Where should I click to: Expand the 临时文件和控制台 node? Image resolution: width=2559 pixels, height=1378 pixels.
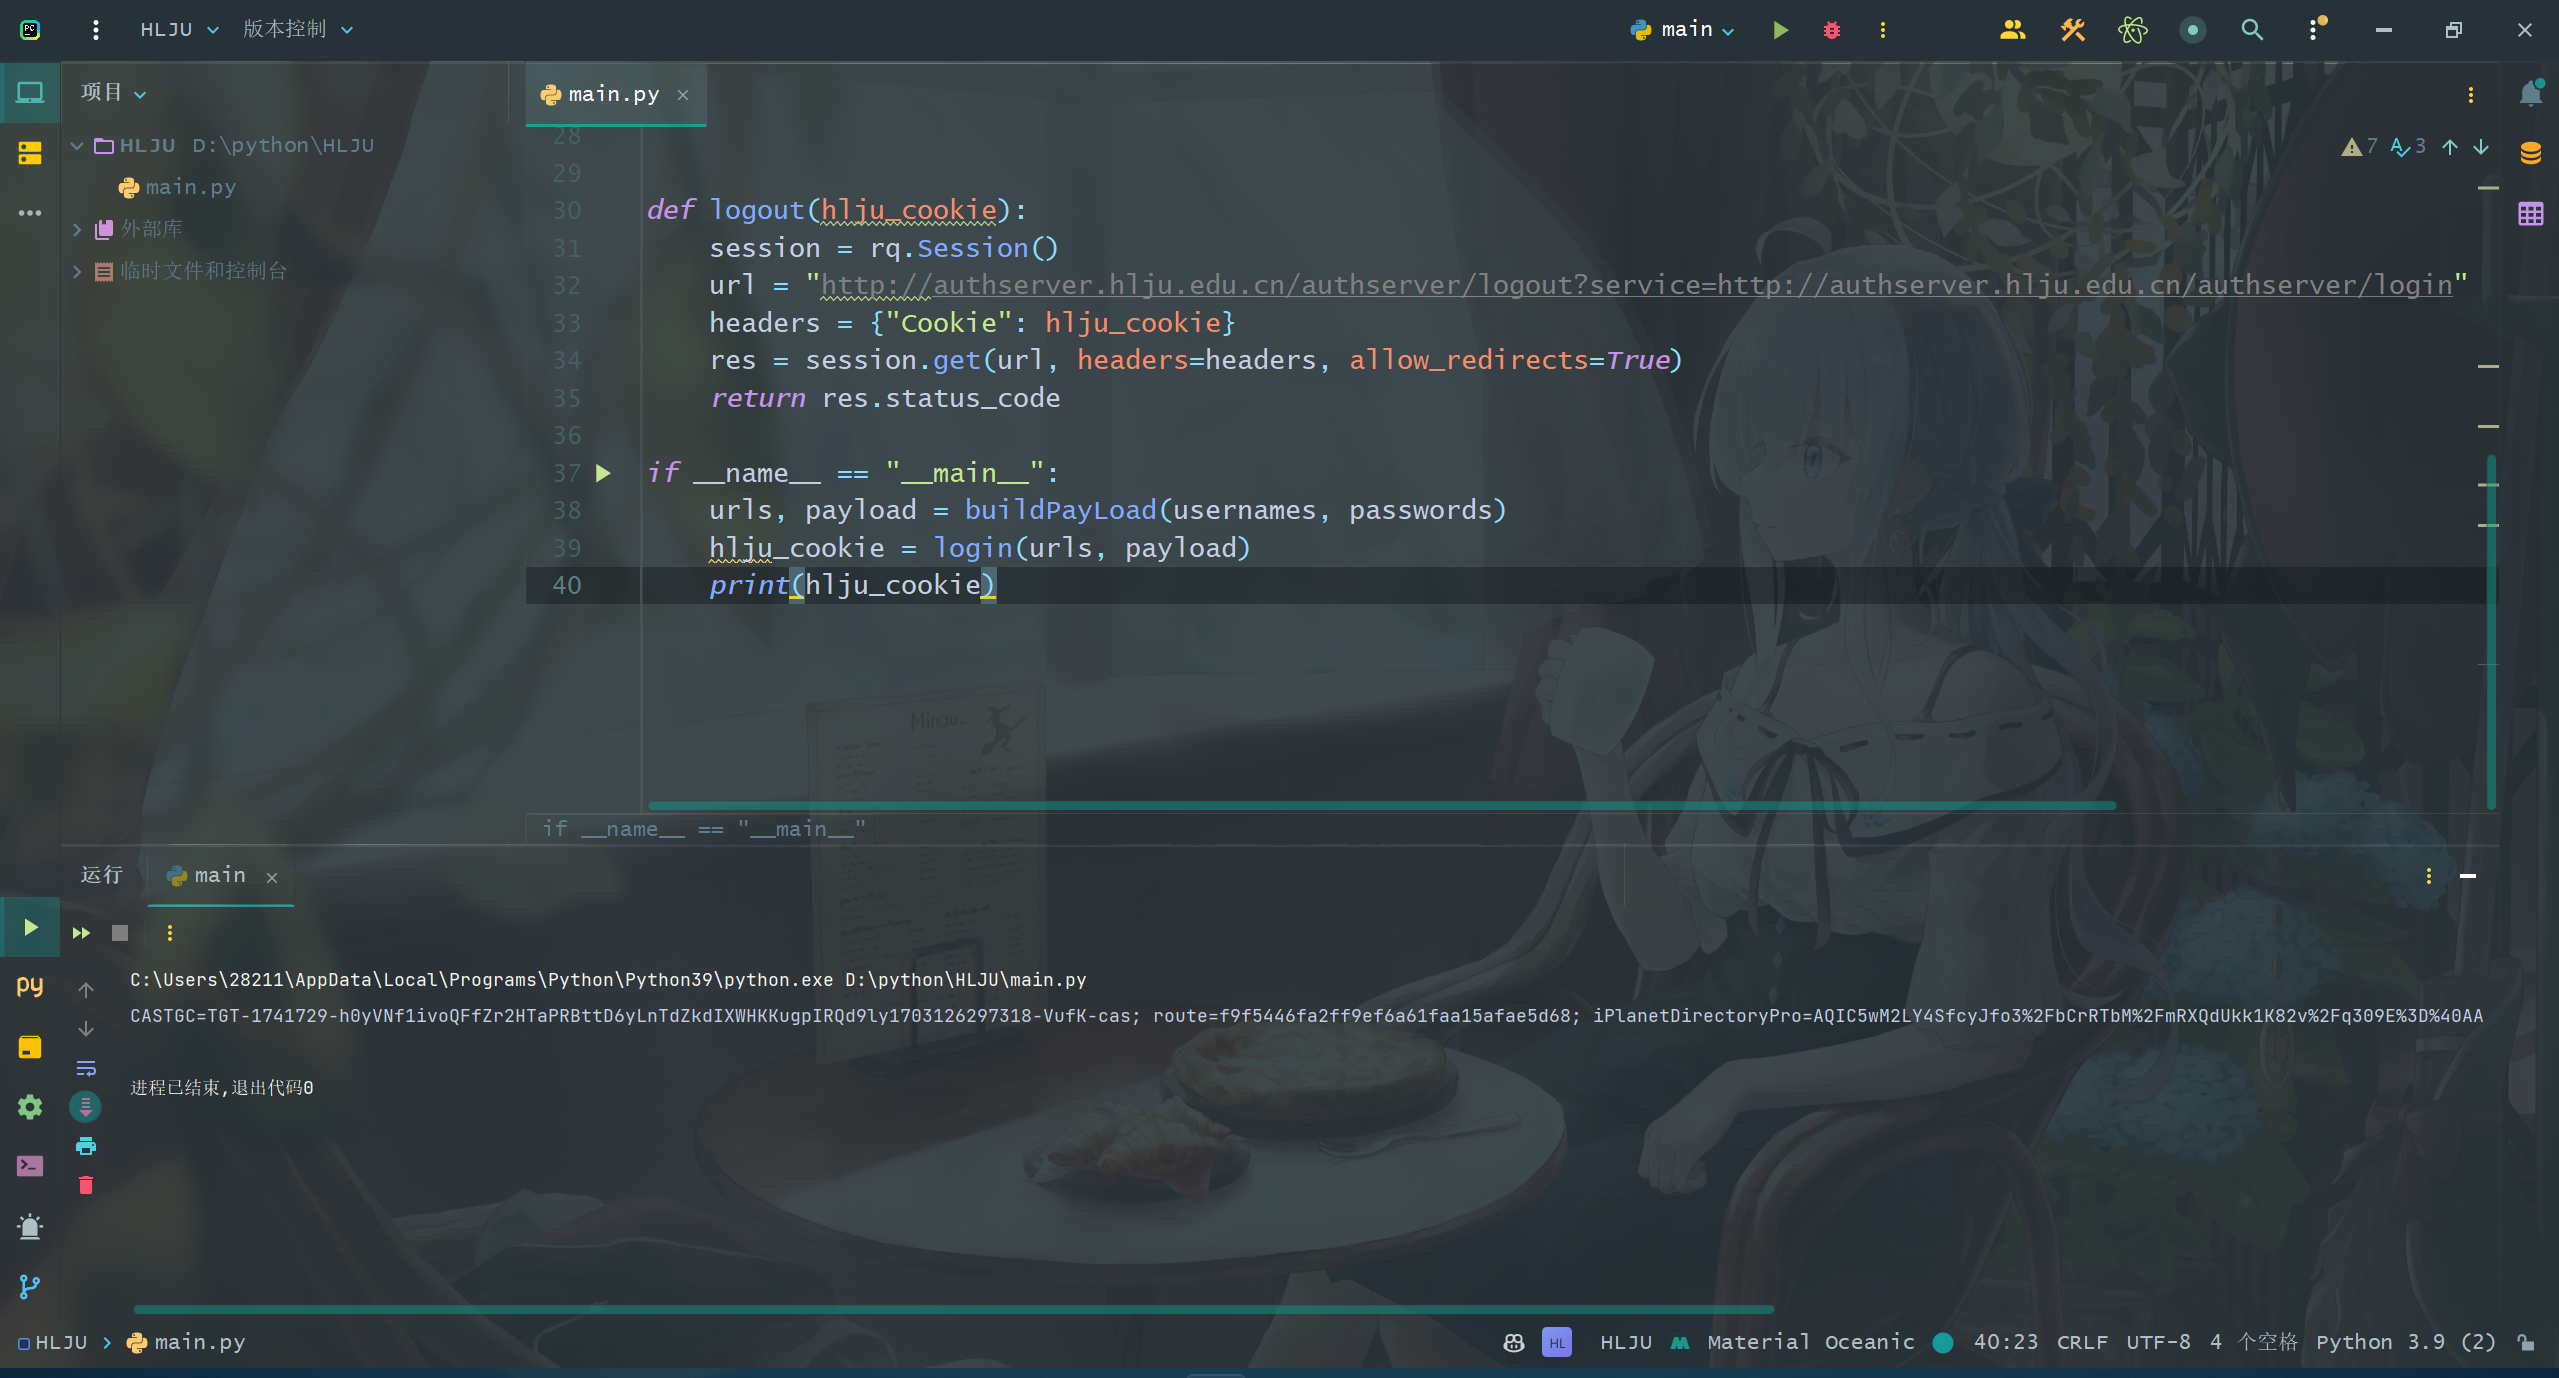[x=77, y=271]
